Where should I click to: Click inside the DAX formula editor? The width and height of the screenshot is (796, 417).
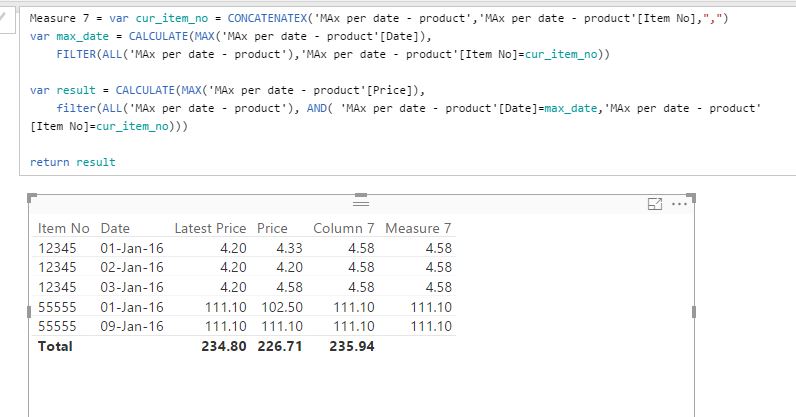[x=407, y=90]
